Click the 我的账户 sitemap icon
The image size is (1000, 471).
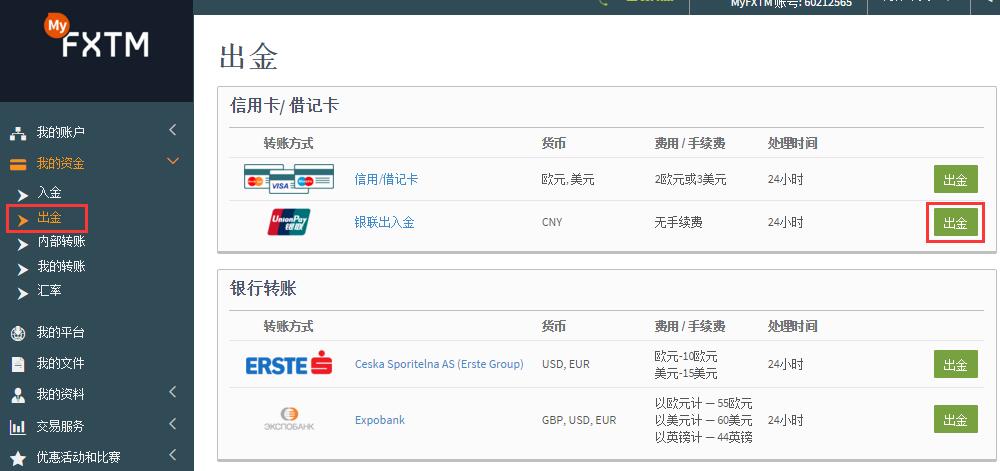click(x=17, y=133)
